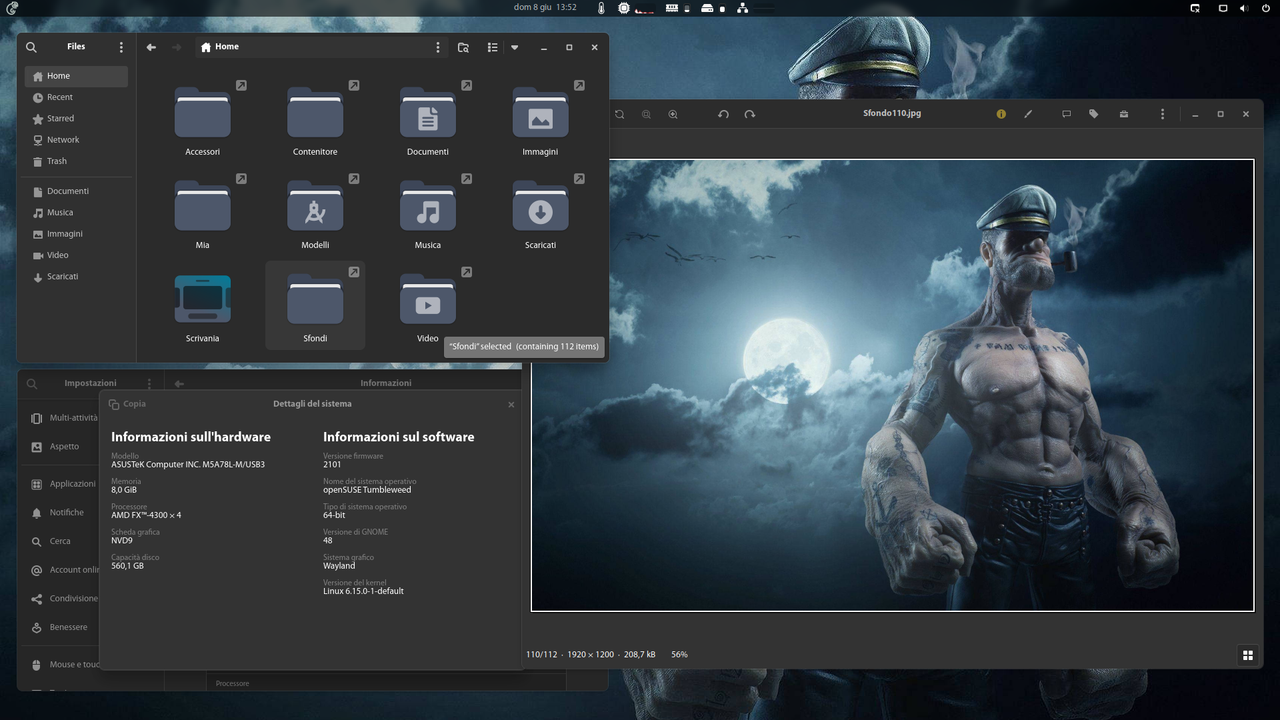Open Trash in the Files sidebar
Viewport: 1280px width, 720px height.
pos(76,161)
